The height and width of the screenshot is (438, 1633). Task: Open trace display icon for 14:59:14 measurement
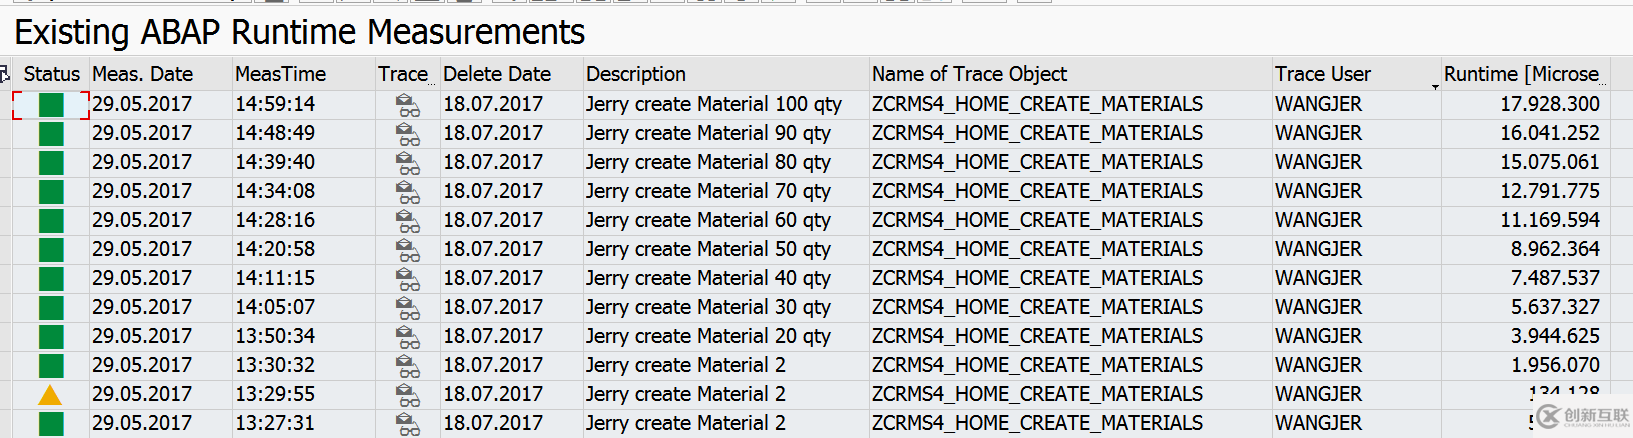tap(407, 105)
